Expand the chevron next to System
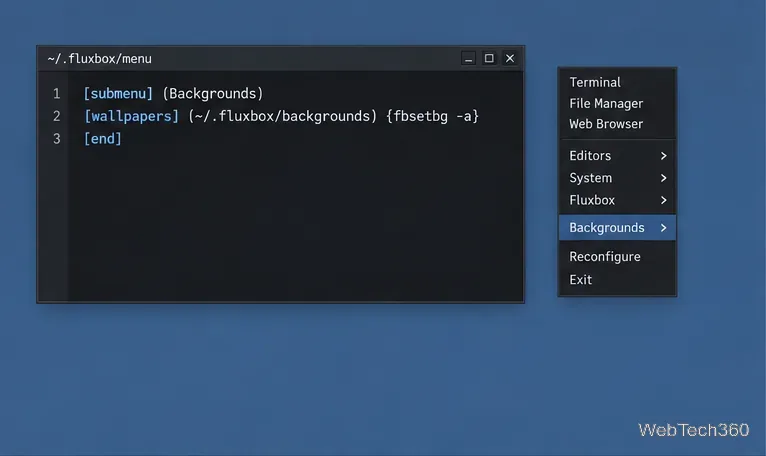 click(x=663, y=178)
